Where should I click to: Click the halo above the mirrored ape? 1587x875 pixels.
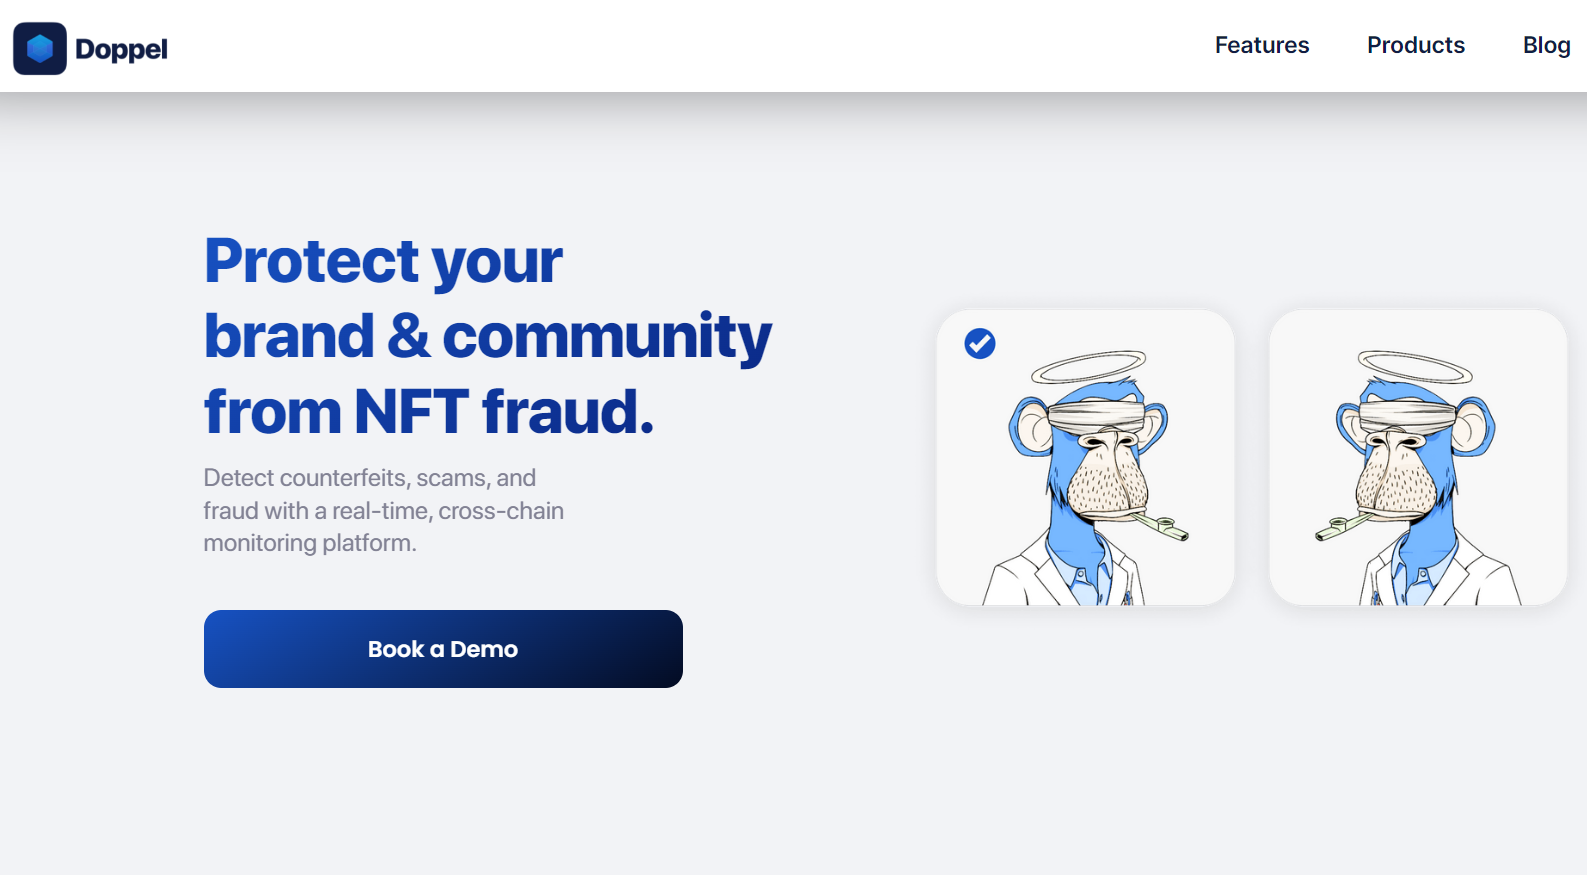coord(1415,367)
